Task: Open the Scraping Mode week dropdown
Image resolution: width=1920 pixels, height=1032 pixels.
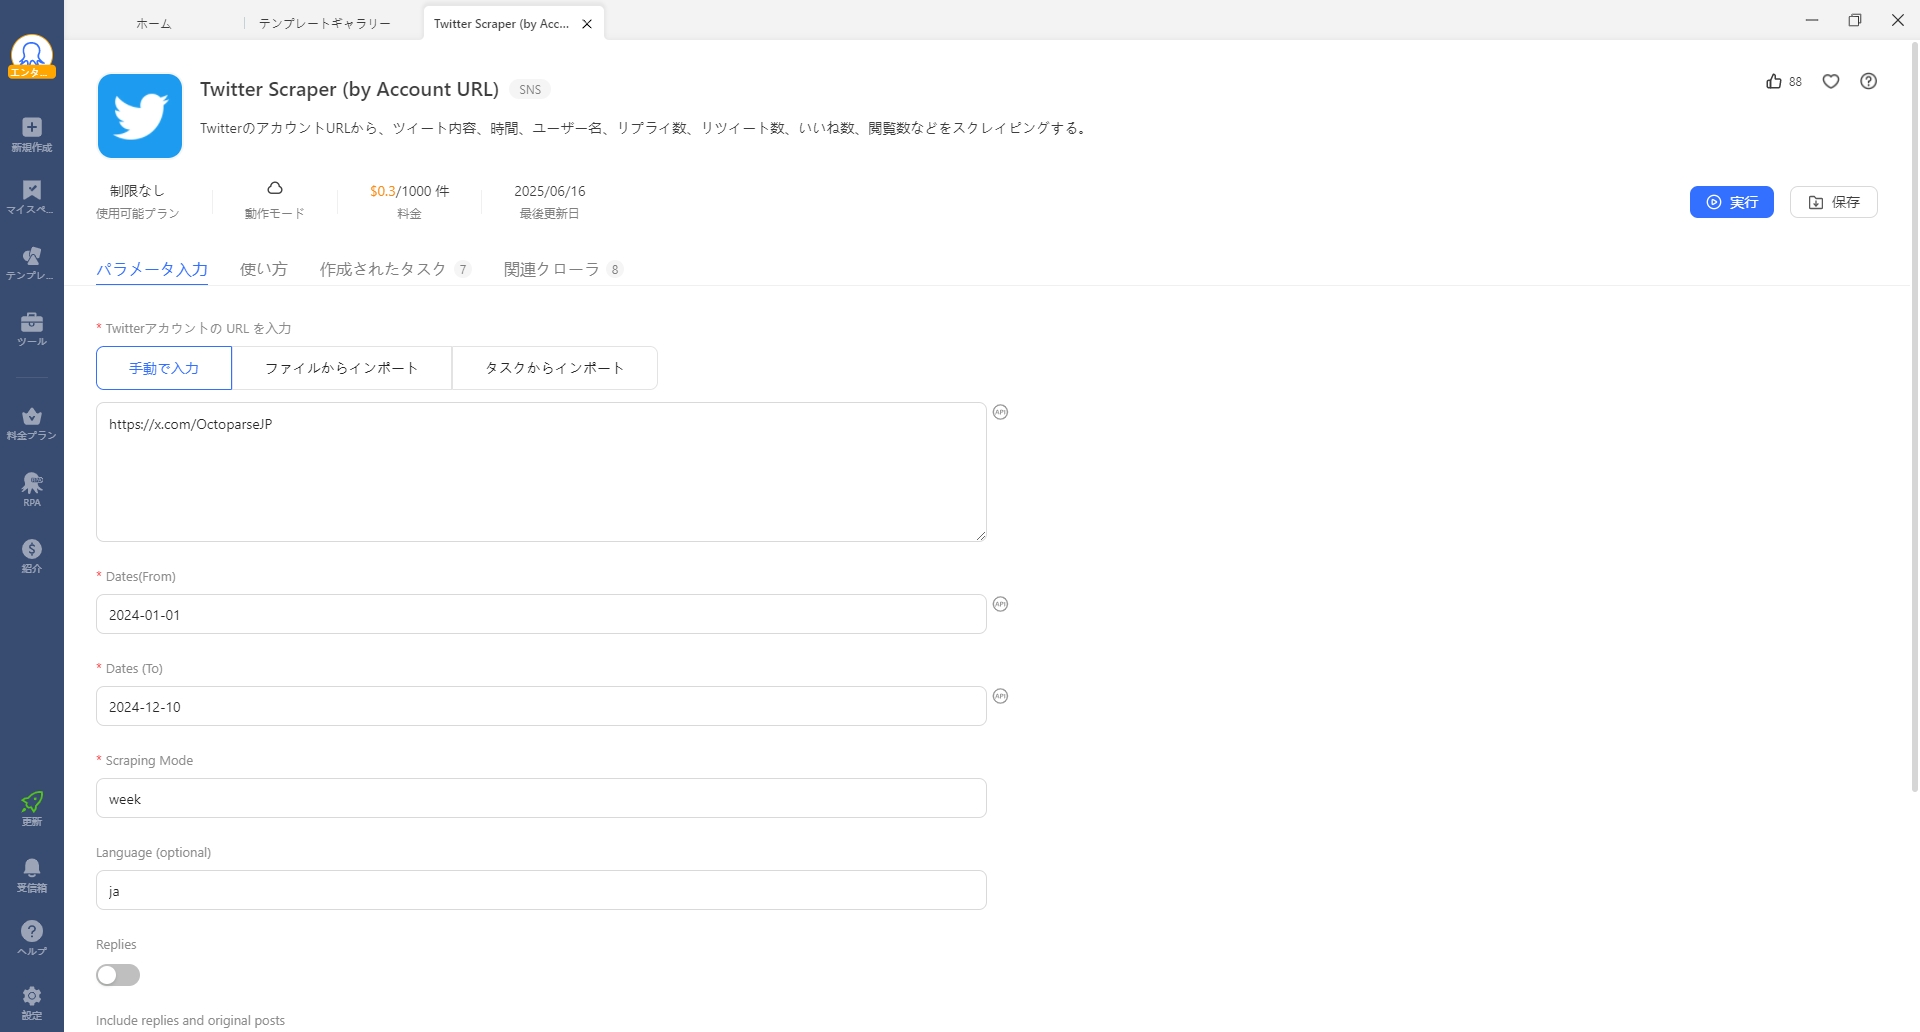Action: pos(541,798)
